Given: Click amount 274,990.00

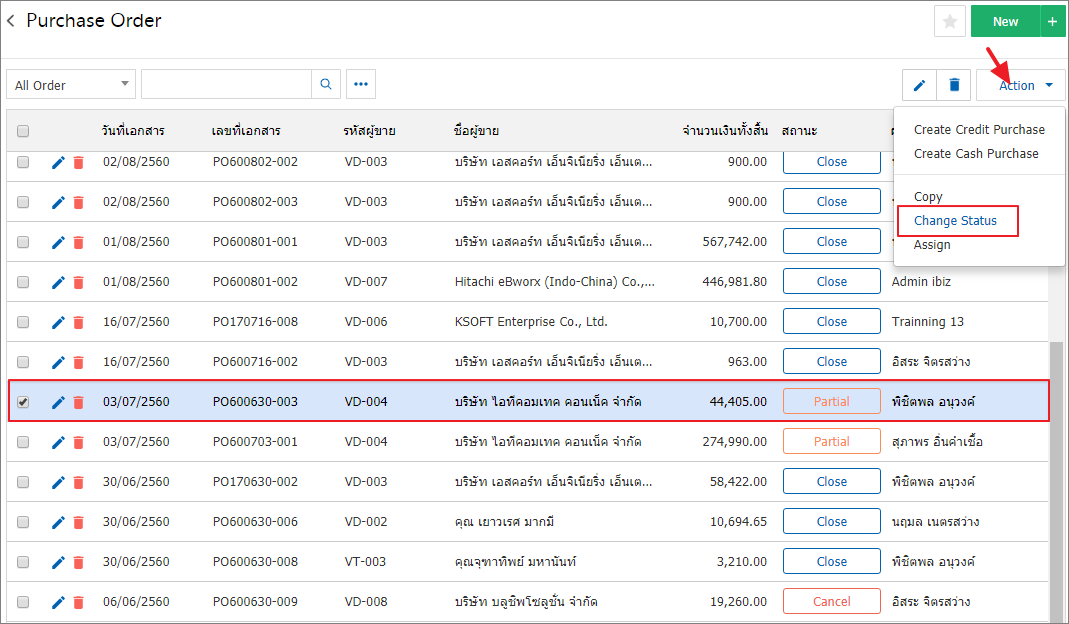Looking at the screenshot, I should click(734, 441).
